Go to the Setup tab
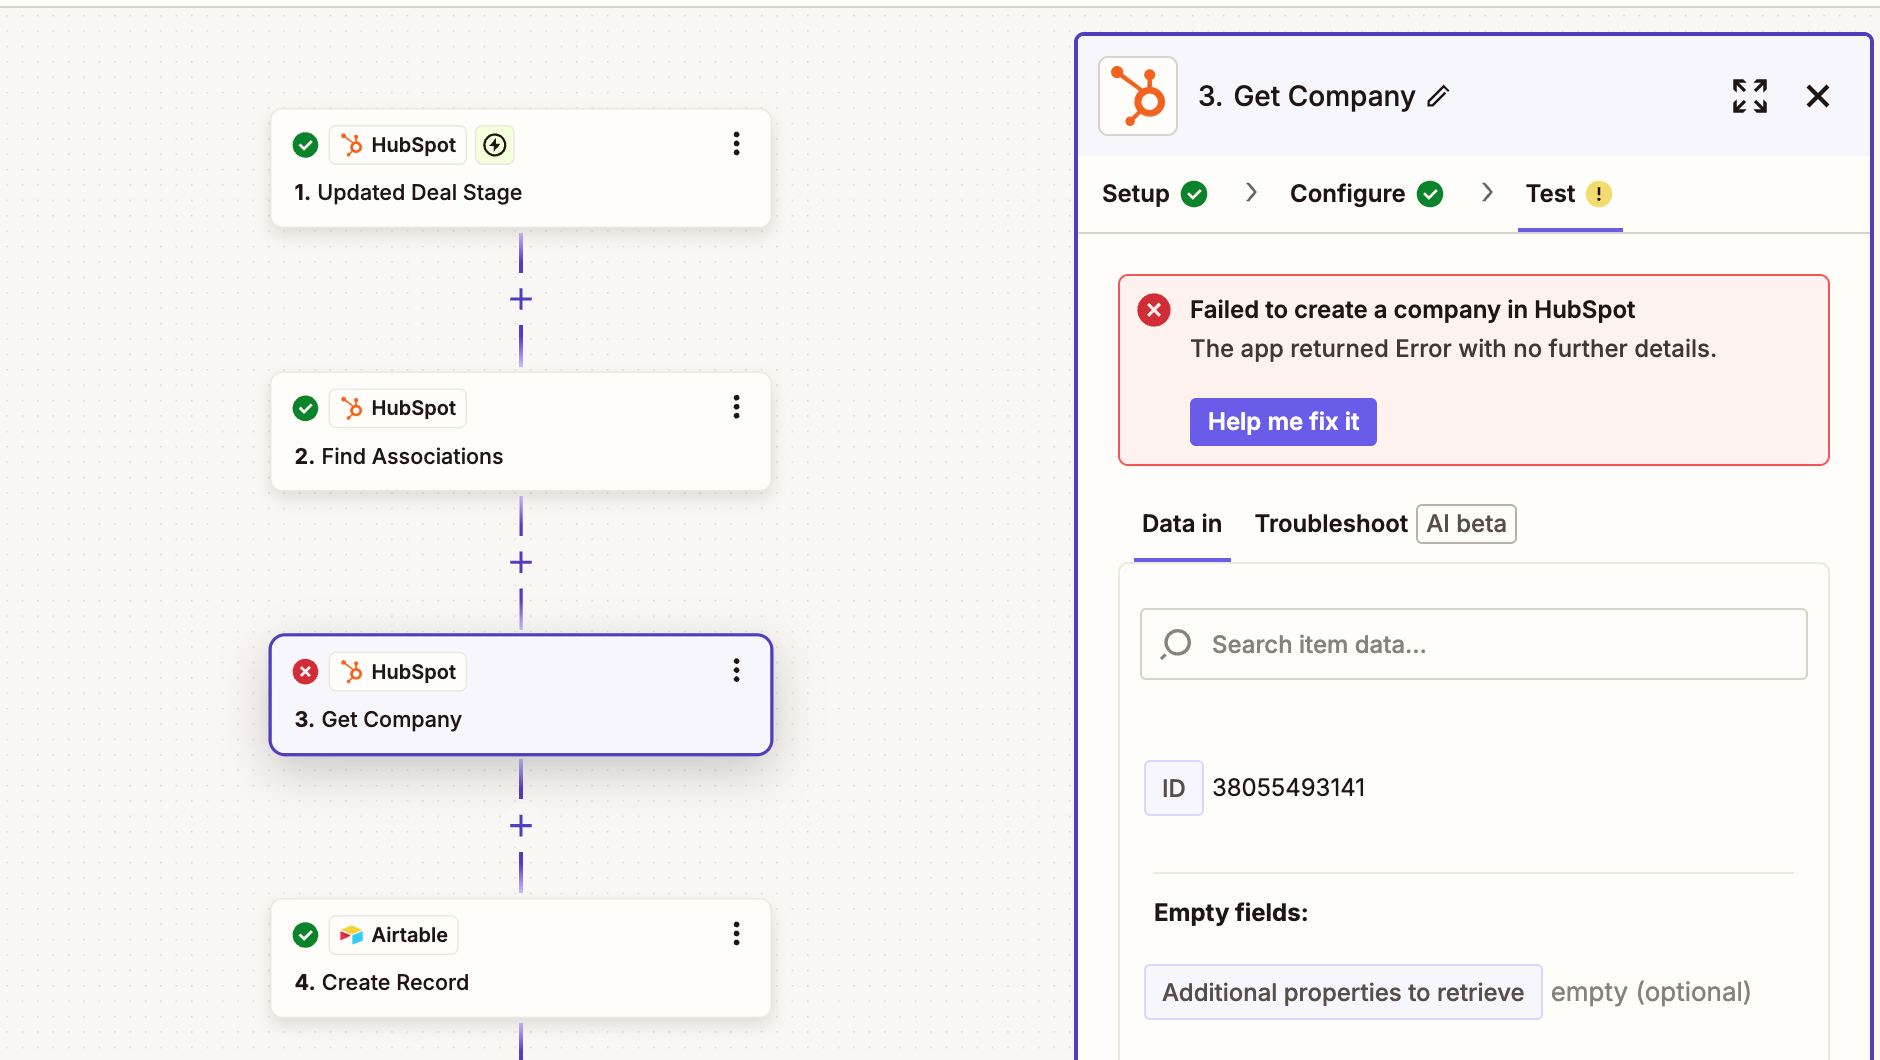Viewport: 1880px width, 1060px height. tap(1154, 194)
